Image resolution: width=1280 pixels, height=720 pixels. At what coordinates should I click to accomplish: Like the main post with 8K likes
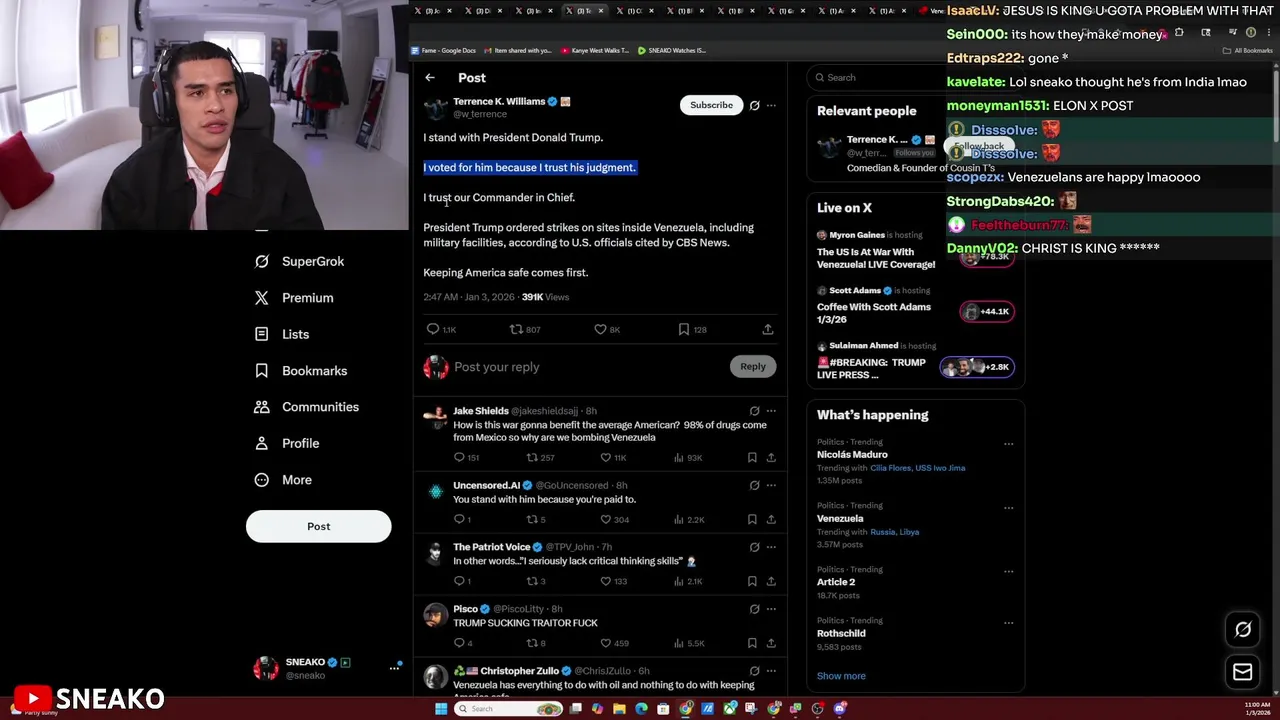(x=600, y=329)
